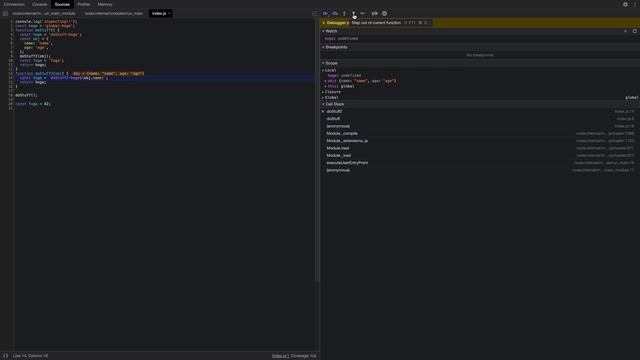Image resolution: width=640 pixels, height=360 pixels.
Task: Expand the obj variable in Local scope
Action: [326, 81]
